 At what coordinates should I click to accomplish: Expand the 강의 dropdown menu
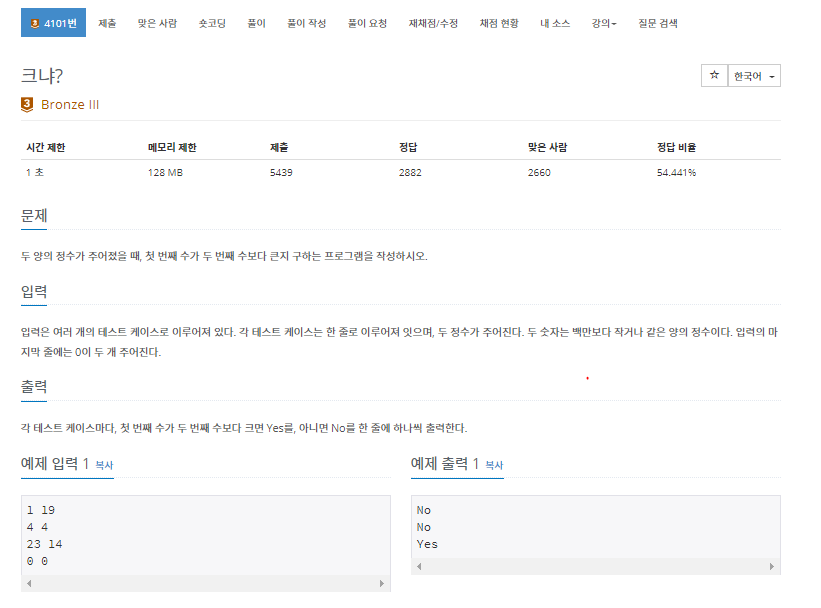pos(604,23)
